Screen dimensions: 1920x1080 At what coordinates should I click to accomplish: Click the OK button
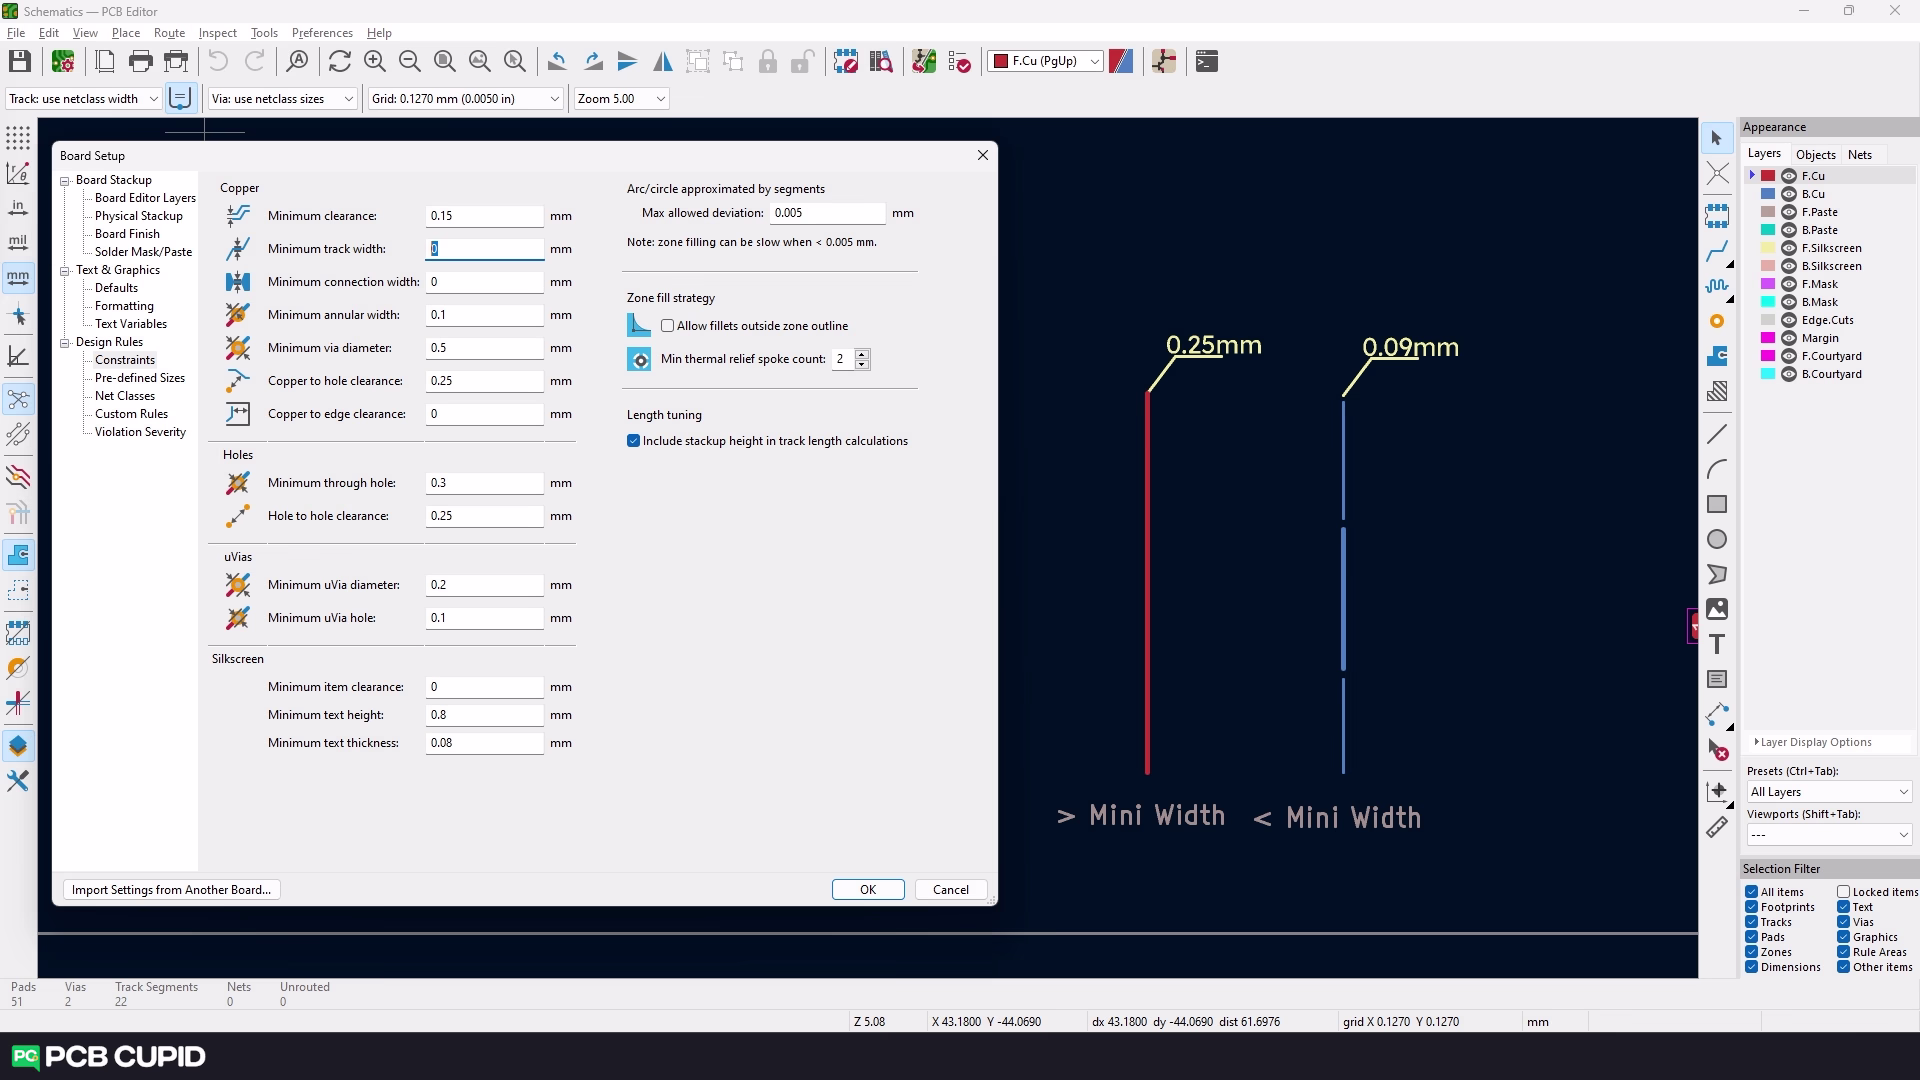[867, 890]
